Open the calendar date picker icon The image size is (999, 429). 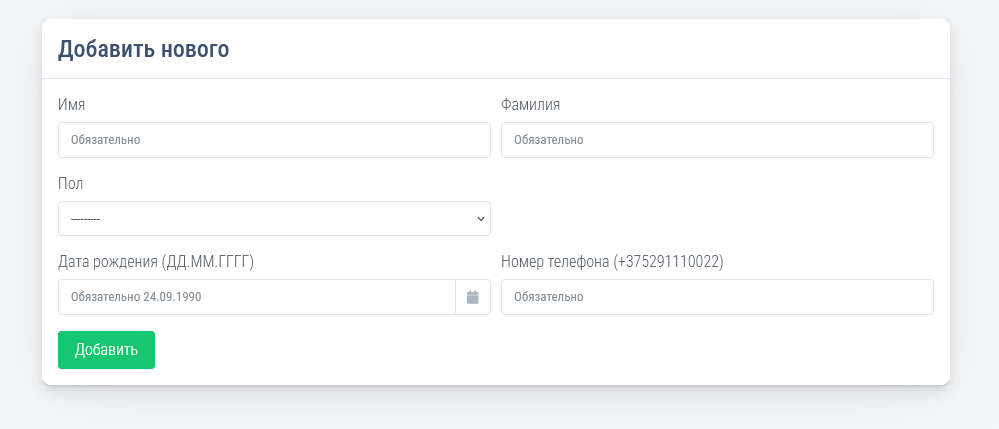click(473, 297)
